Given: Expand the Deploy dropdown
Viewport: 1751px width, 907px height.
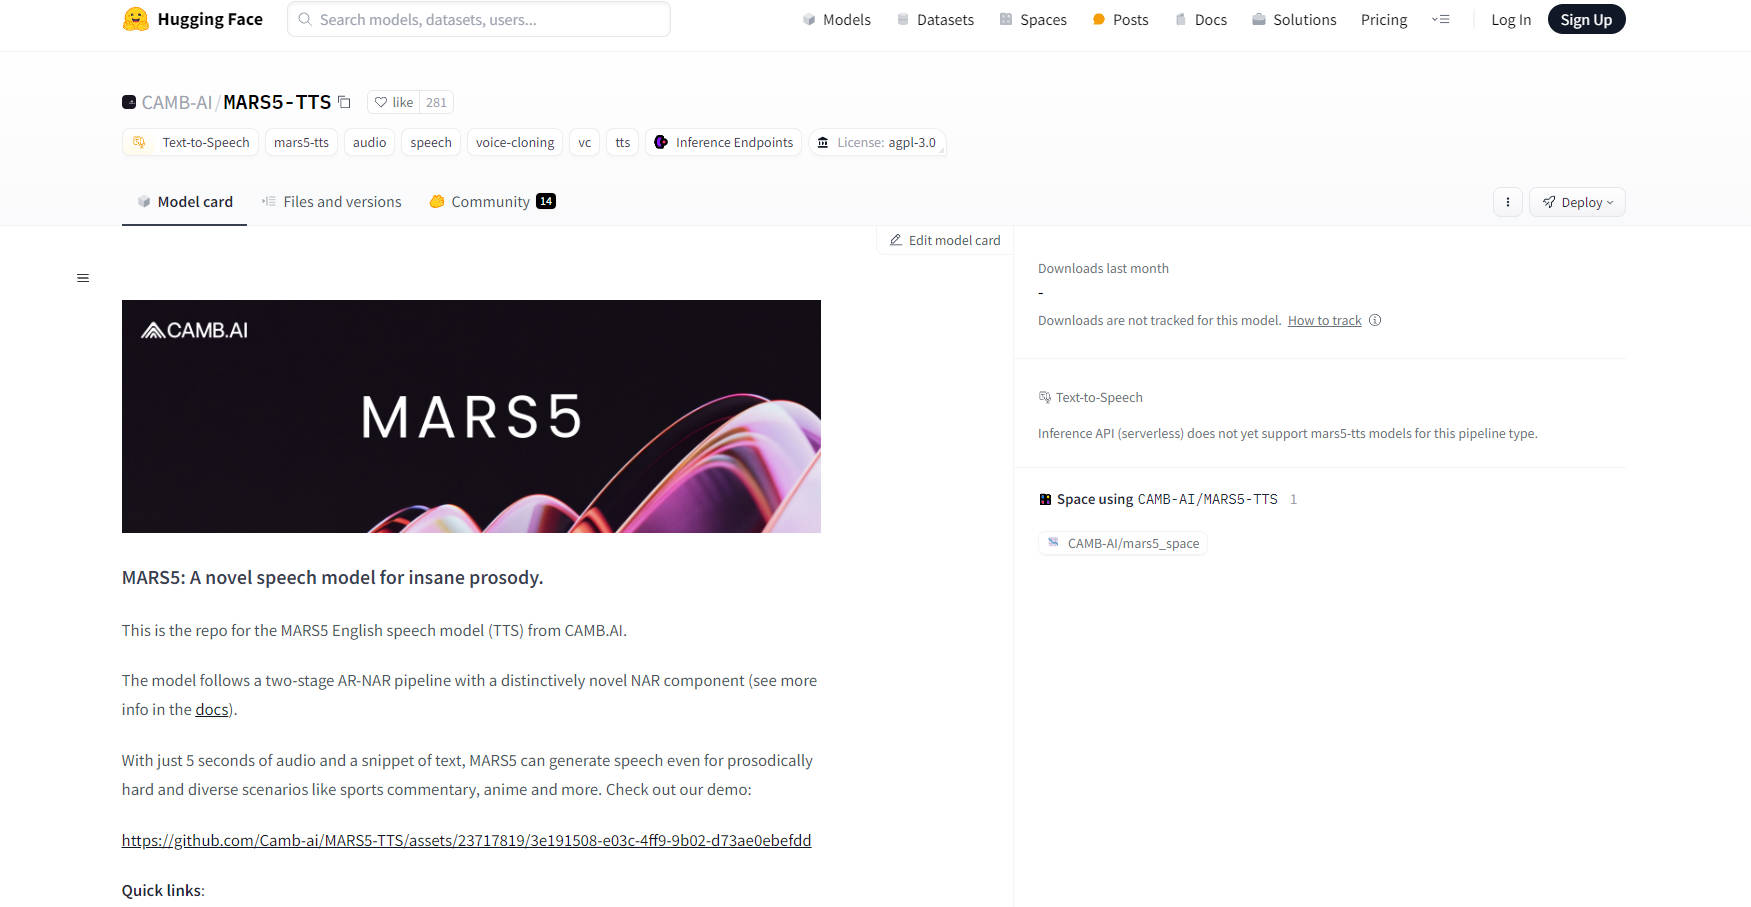Looking at the screenshot, I should [1577, 202].
